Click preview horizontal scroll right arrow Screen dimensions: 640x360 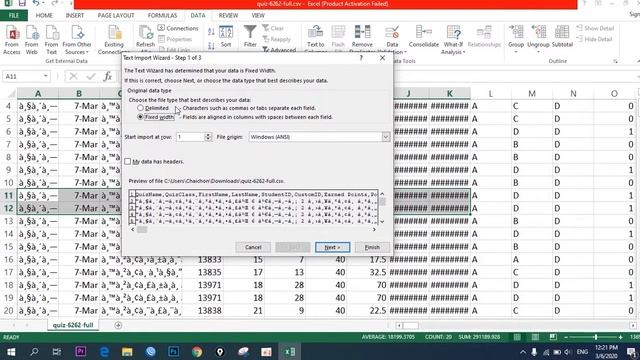click(374, 230)
